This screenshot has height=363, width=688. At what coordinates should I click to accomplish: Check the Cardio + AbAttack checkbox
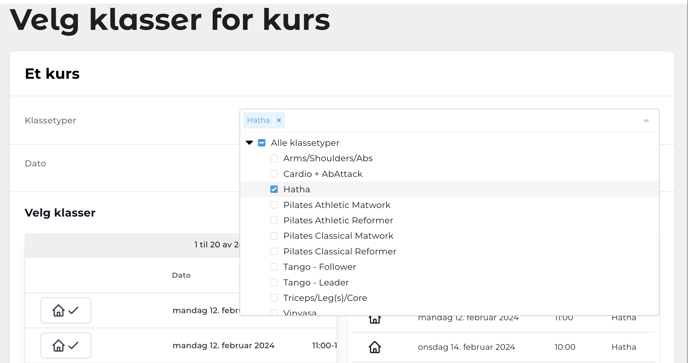(274, 174)
